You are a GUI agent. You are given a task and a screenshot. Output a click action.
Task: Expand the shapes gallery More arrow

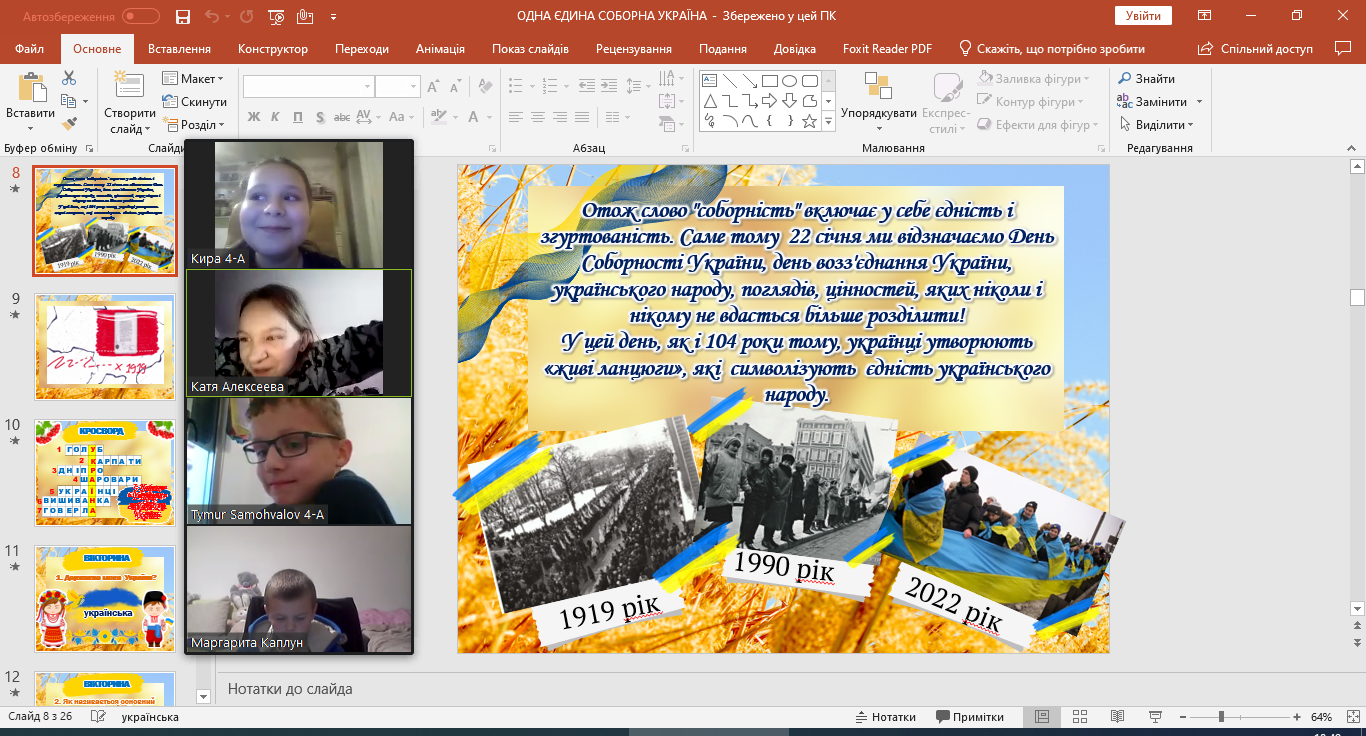[x=828, y=121]
